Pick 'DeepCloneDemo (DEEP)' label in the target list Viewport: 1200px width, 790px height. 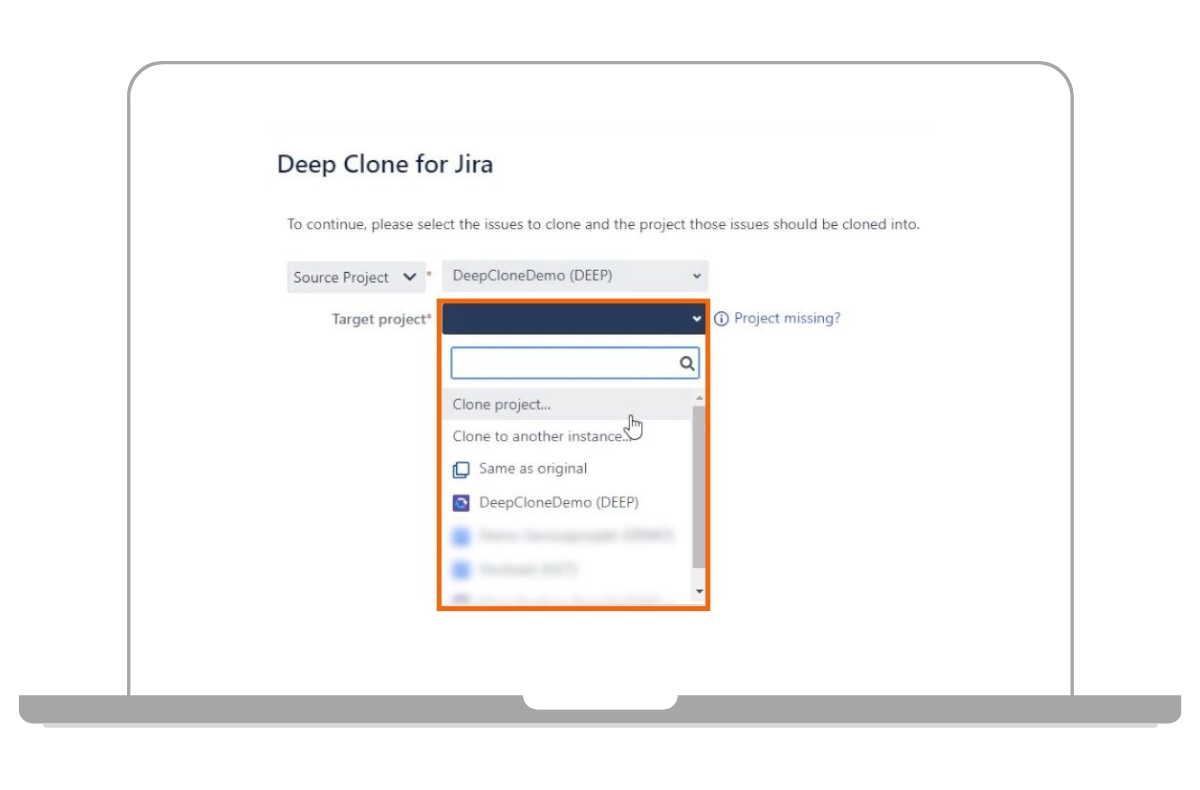click(x=558, y=503)
